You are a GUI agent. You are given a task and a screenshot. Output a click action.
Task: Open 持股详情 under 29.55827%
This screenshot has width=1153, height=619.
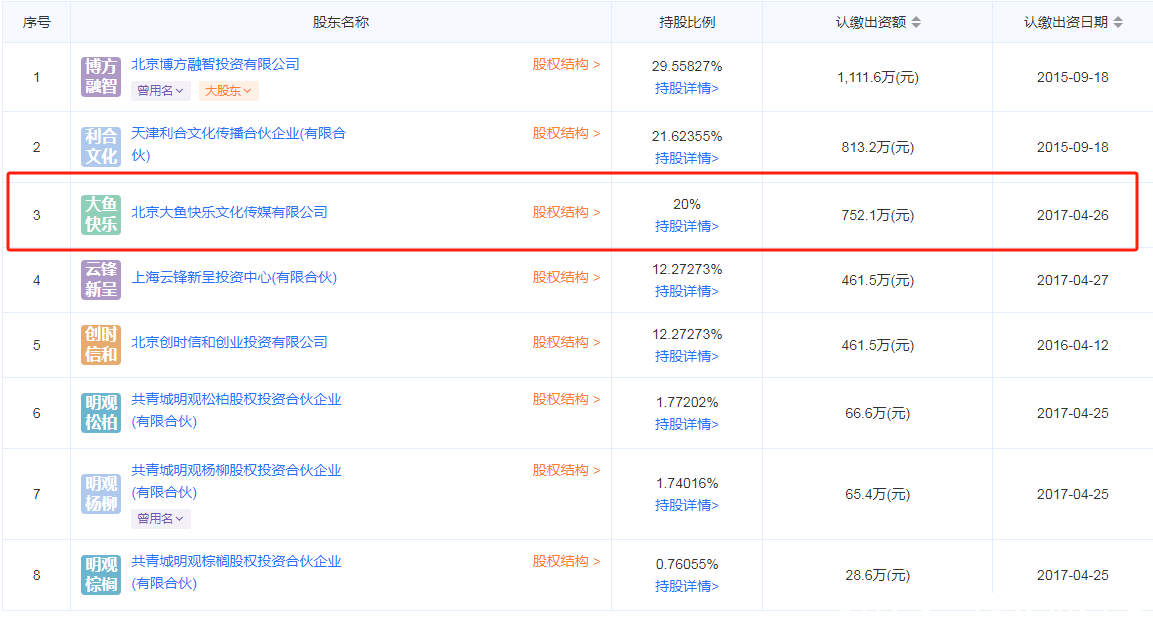687,88
